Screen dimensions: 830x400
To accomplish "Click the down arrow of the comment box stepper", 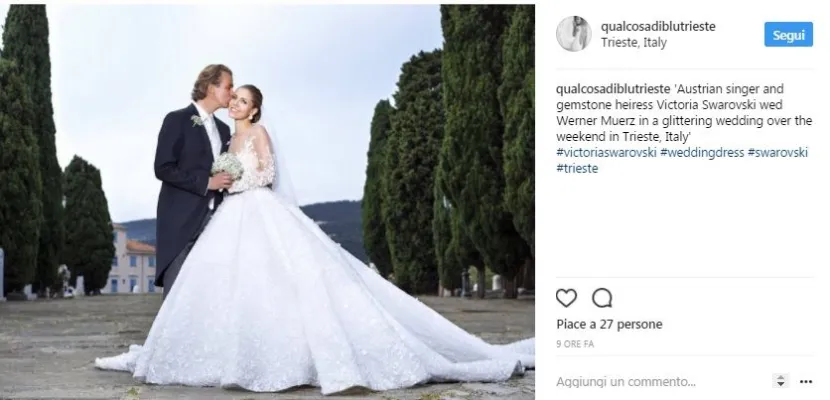I will click(779, 384).
